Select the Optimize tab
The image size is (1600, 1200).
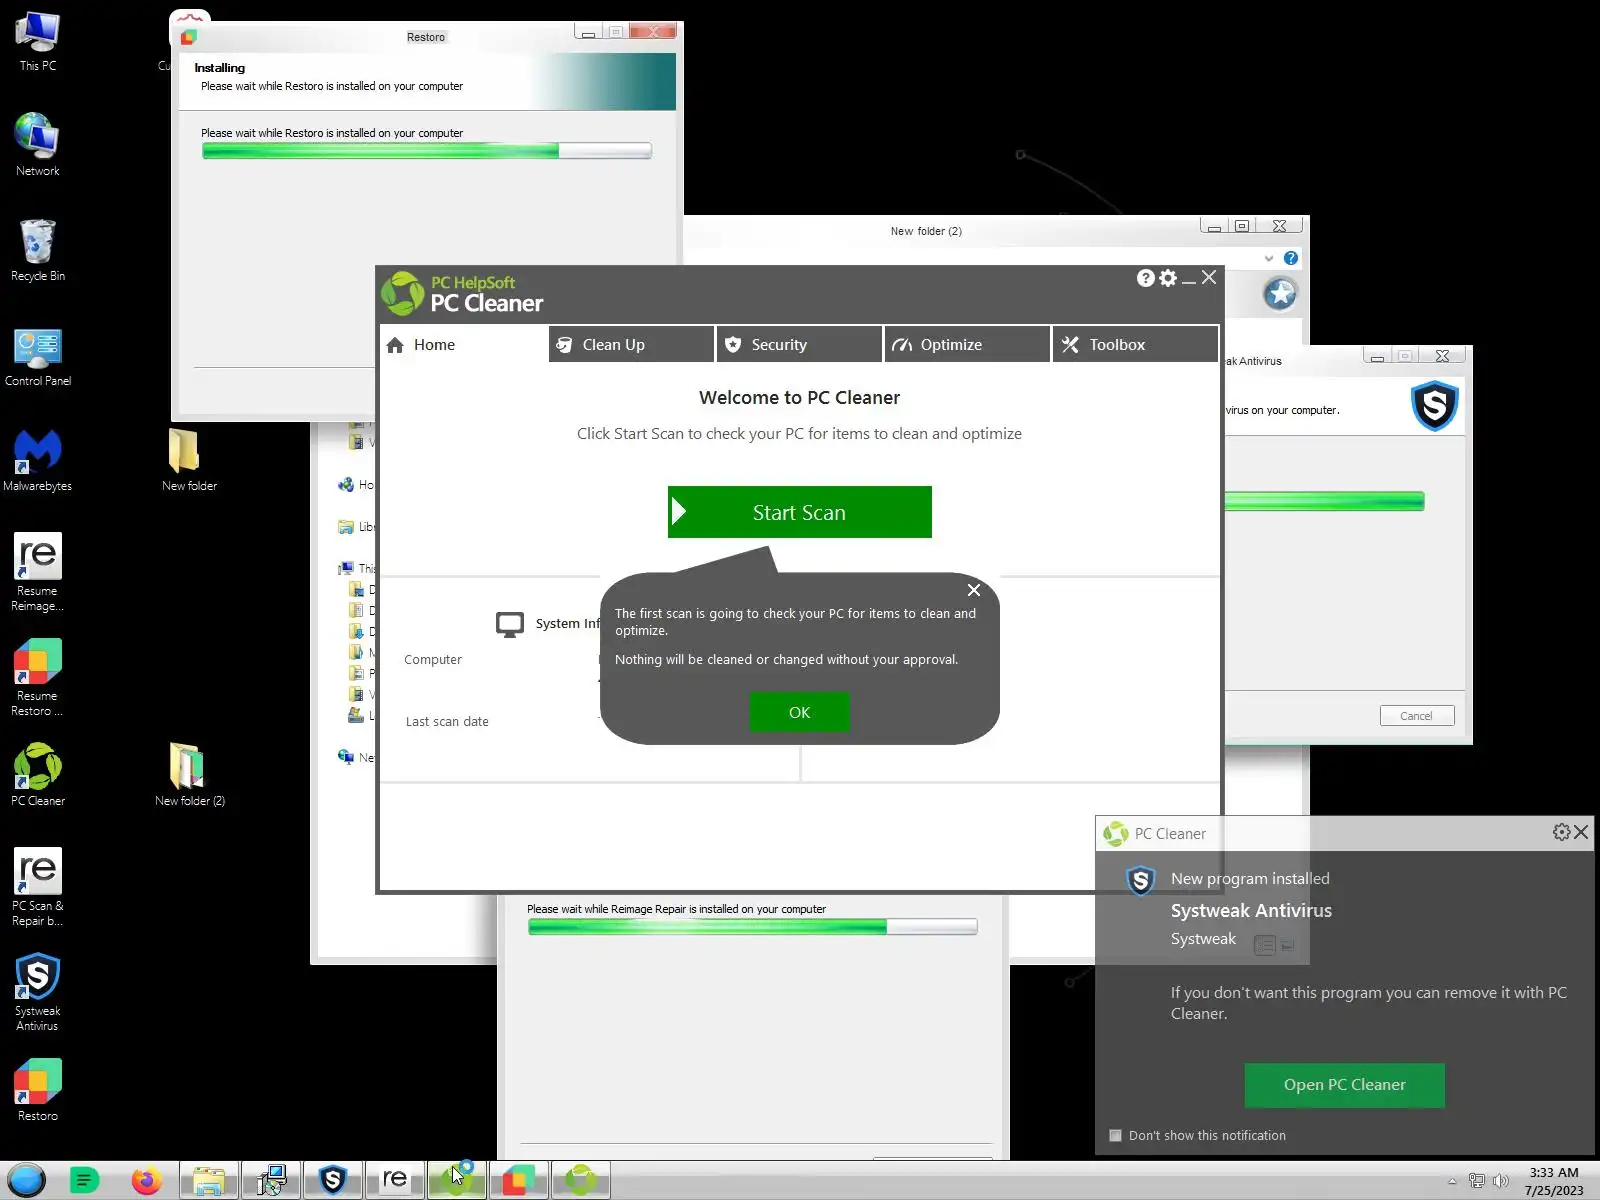coord(968,344)
